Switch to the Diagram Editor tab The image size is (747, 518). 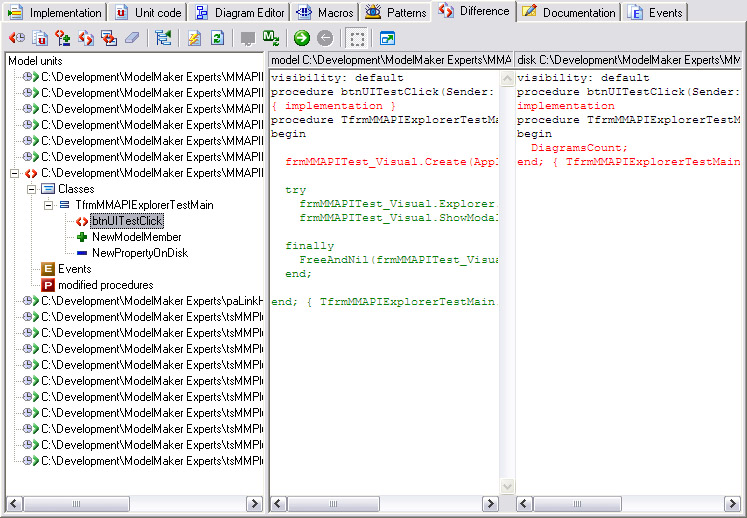(238, 13)
